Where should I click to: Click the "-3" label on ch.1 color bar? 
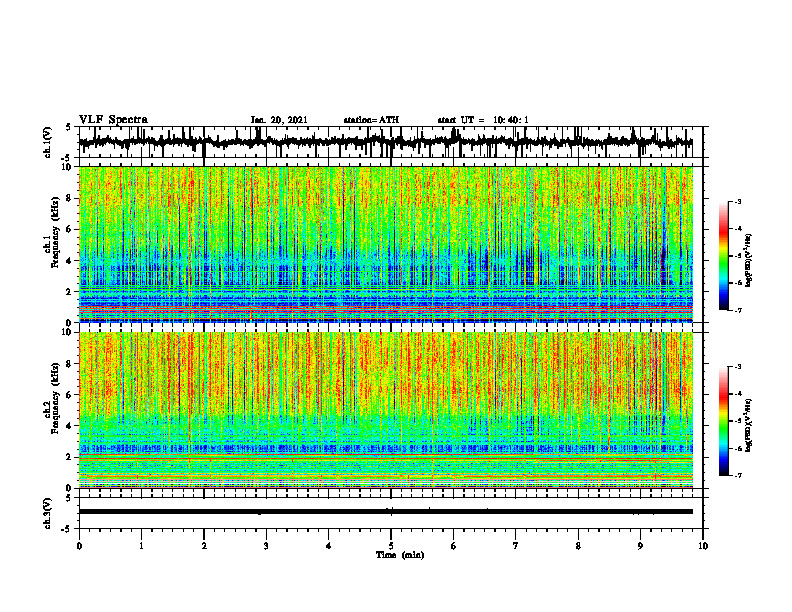coord(738,201)
